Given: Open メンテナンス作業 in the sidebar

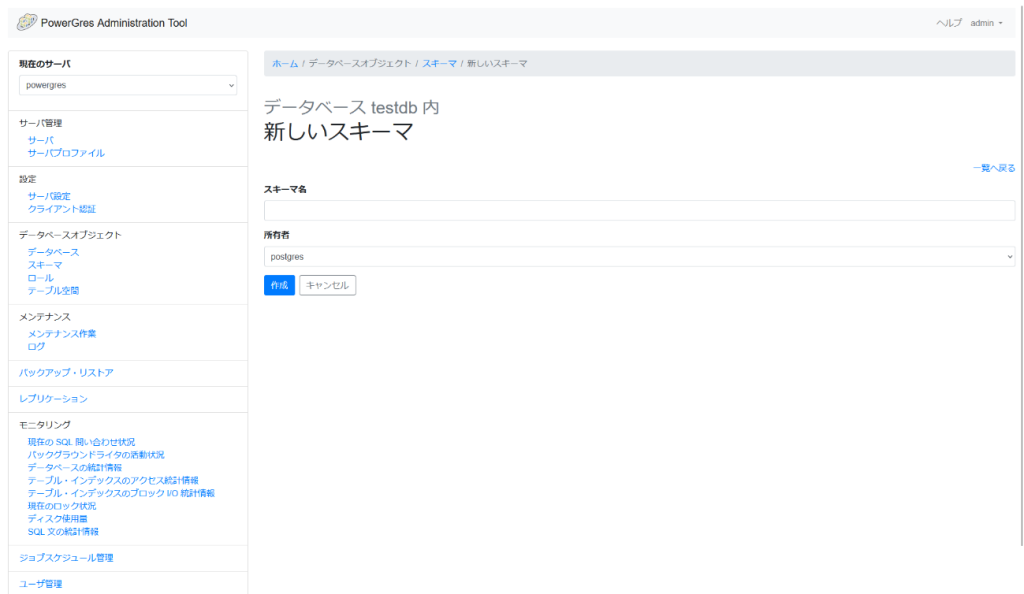Looking at the screenshot, I should tap(61, 334).
